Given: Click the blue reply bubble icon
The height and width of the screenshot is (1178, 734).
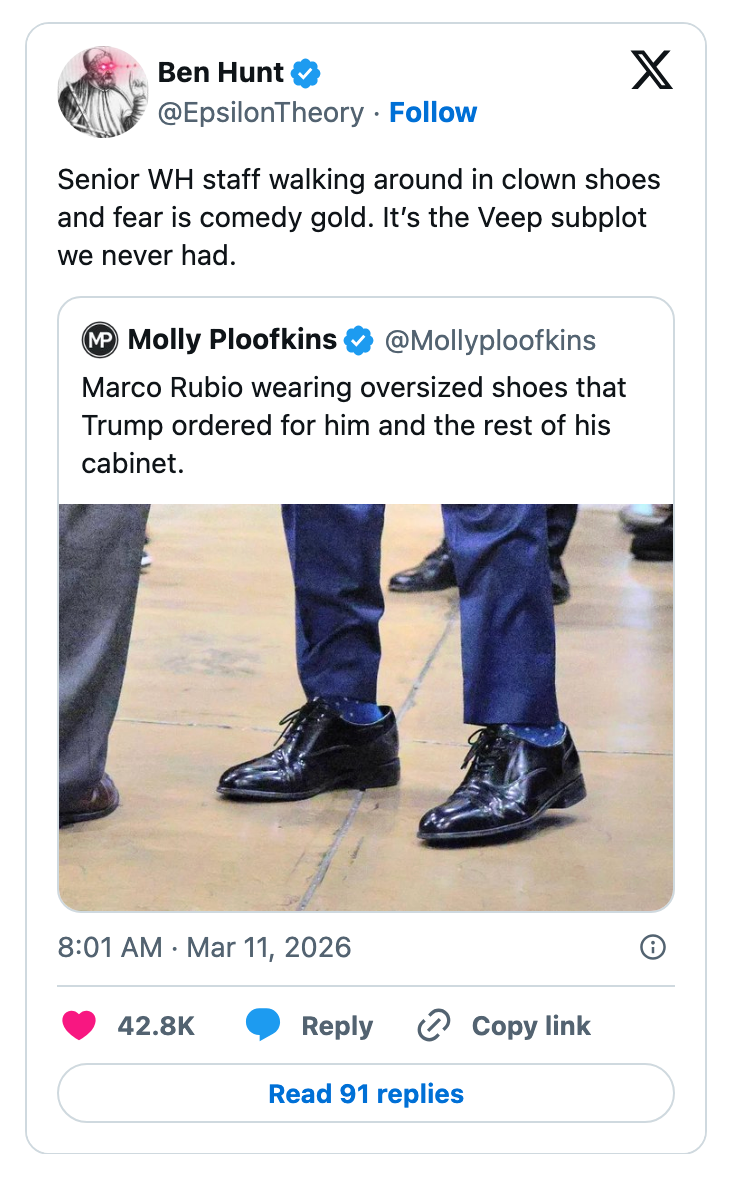Looking at the screenshot, I should pyautogui.click(x=262, y=1026).
